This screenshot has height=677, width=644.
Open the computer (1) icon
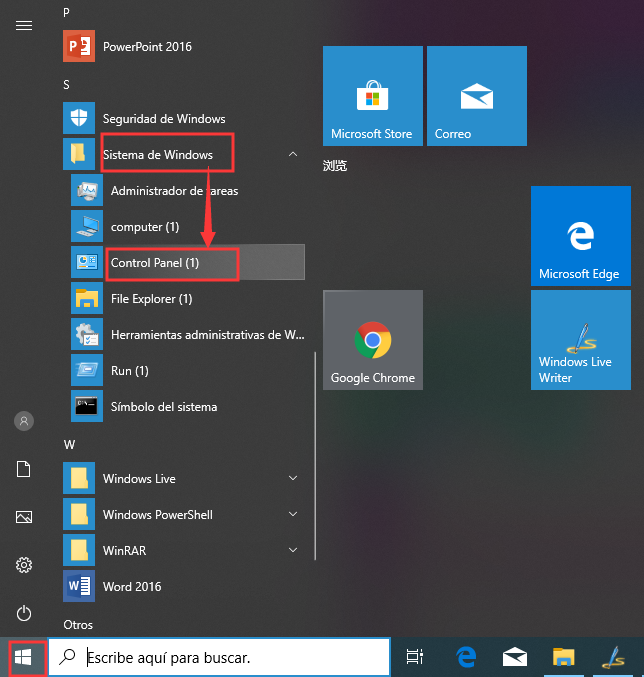coord(87,226)
